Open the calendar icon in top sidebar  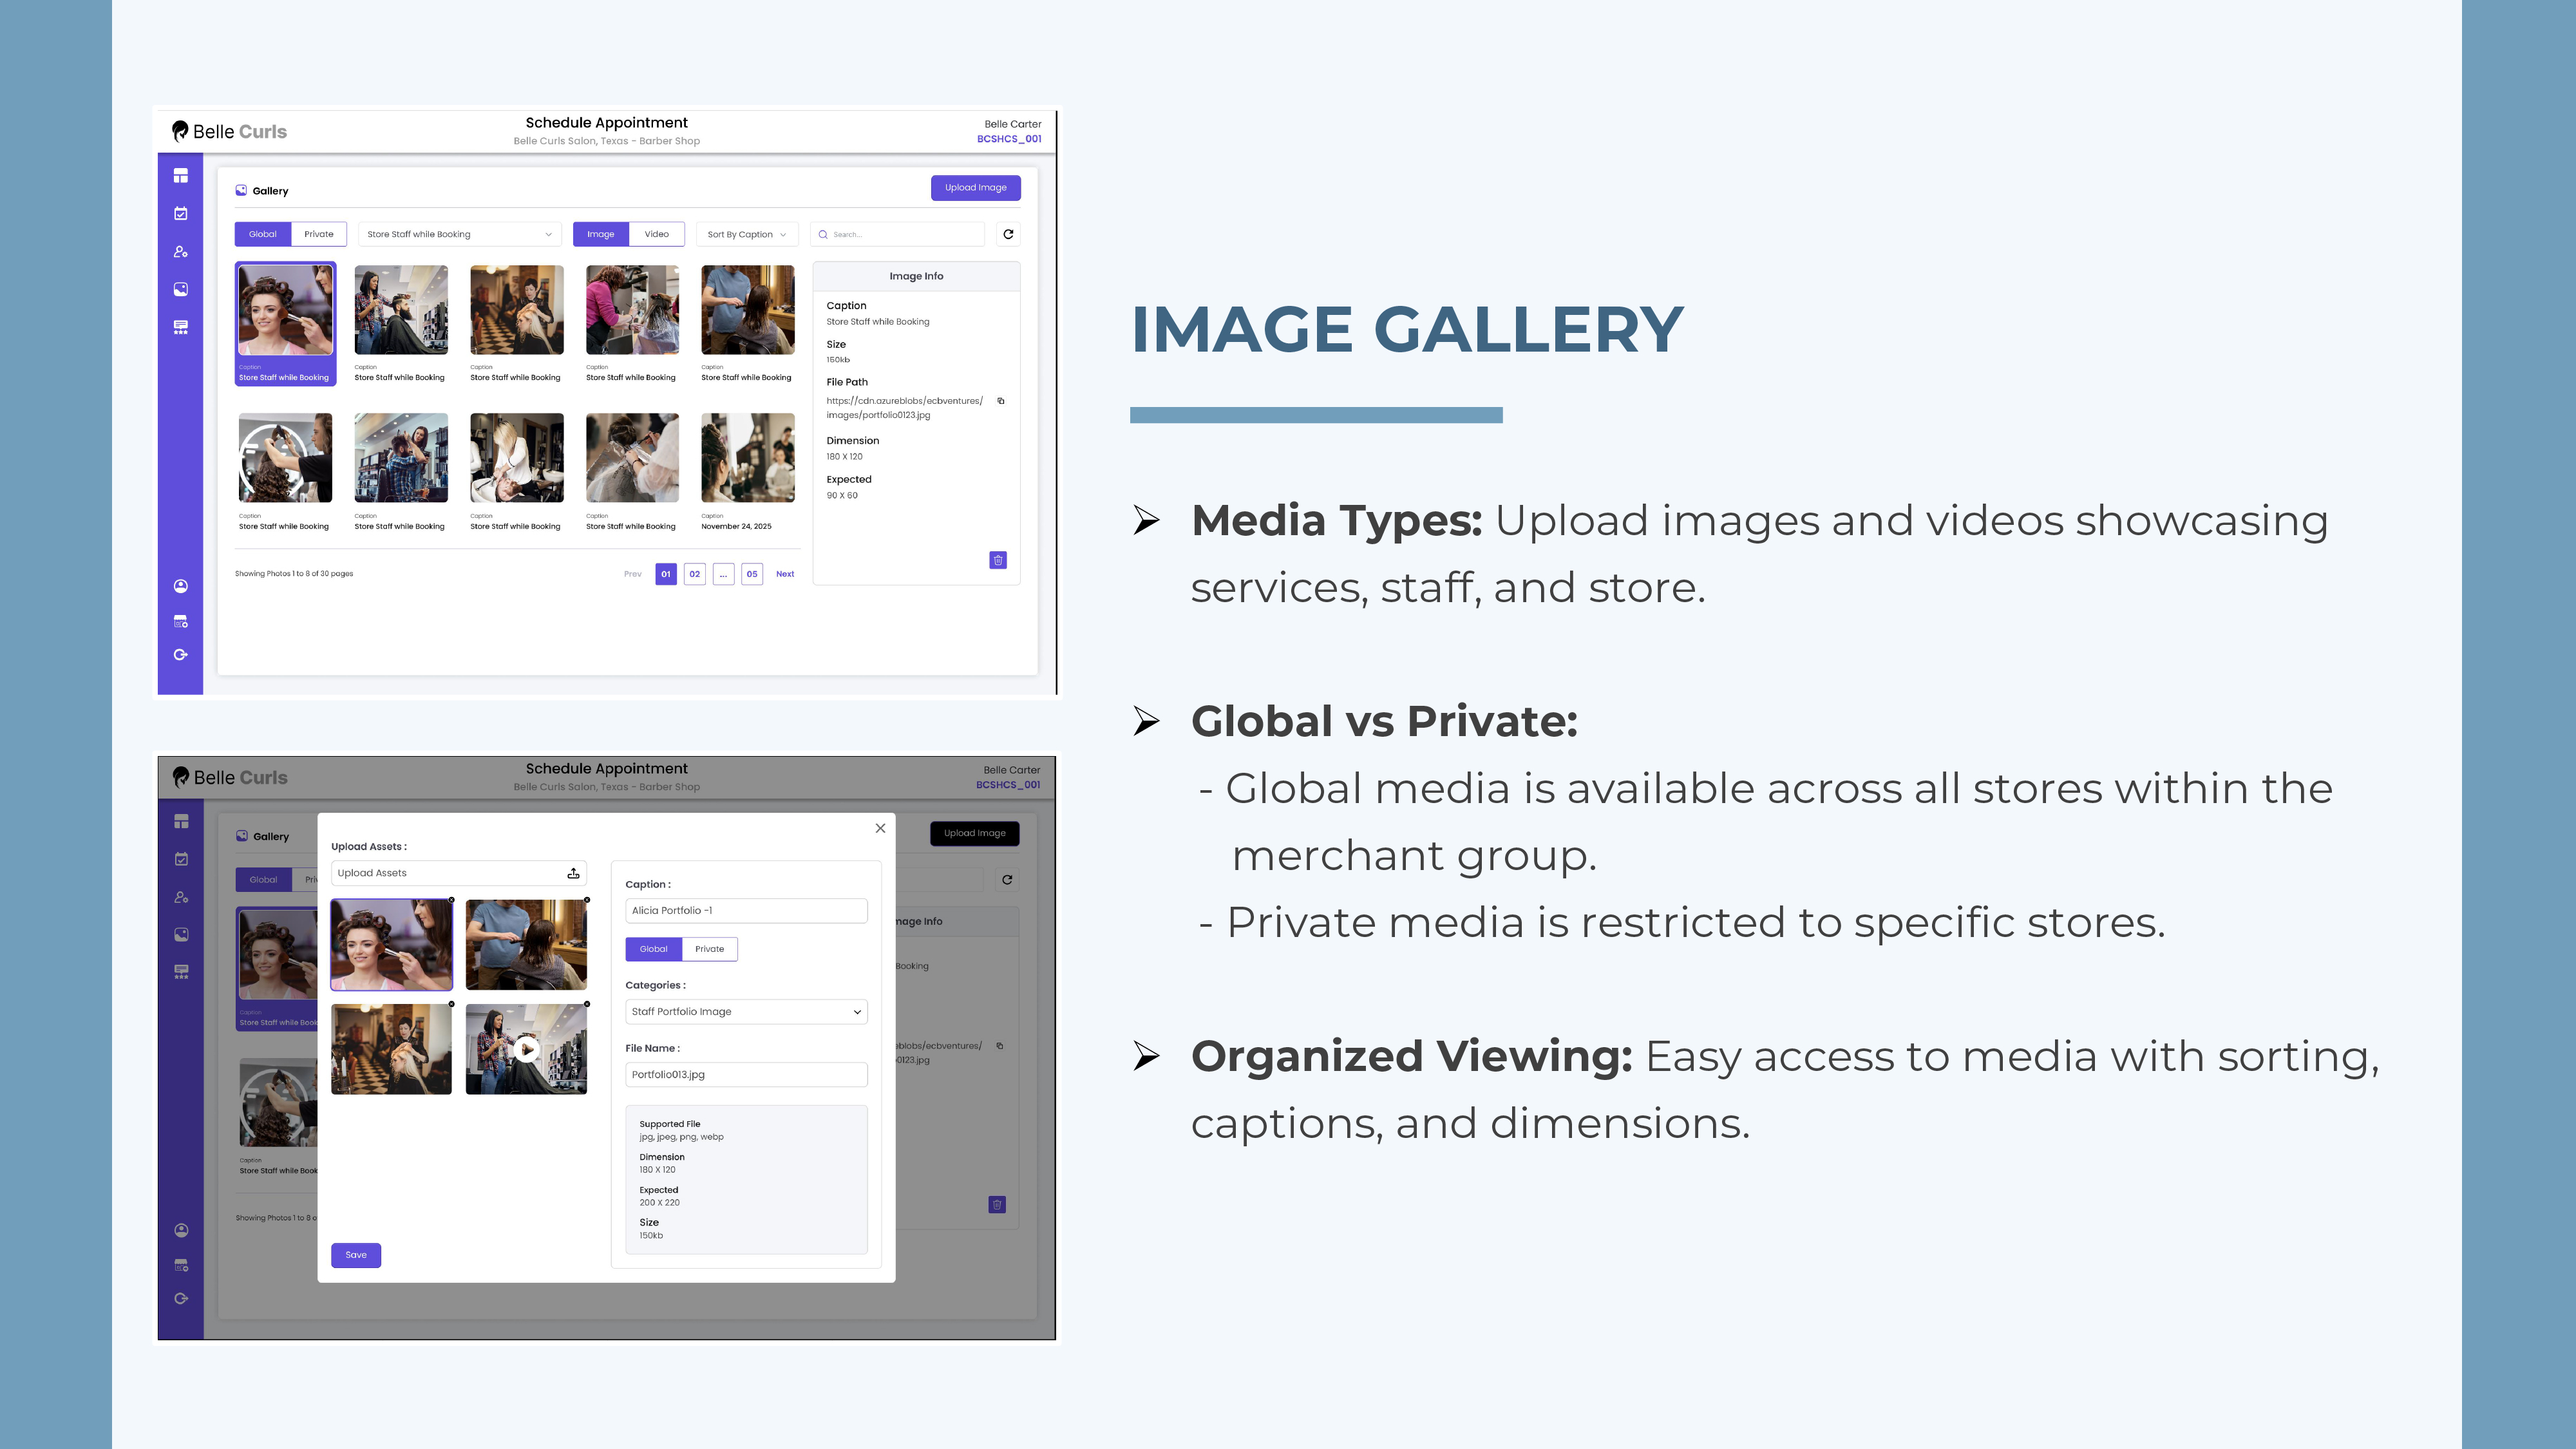[181, 213]
